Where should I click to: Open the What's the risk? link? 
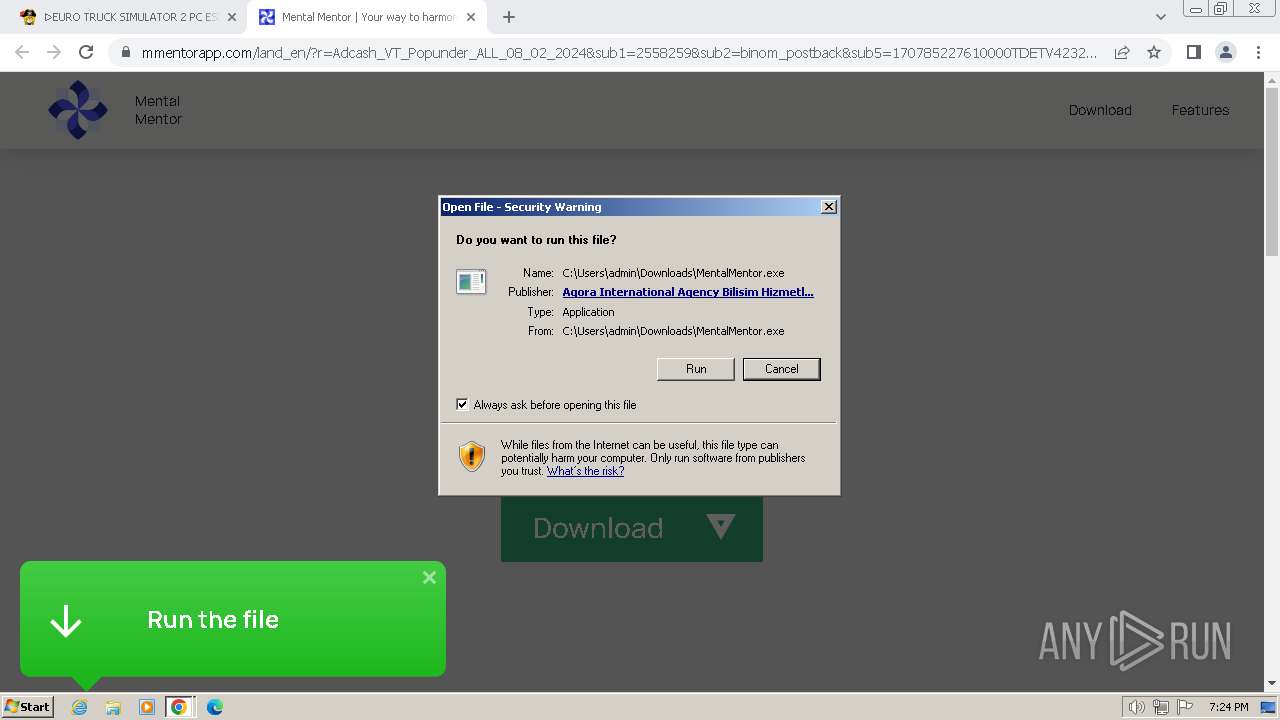[x=585, y=471]
